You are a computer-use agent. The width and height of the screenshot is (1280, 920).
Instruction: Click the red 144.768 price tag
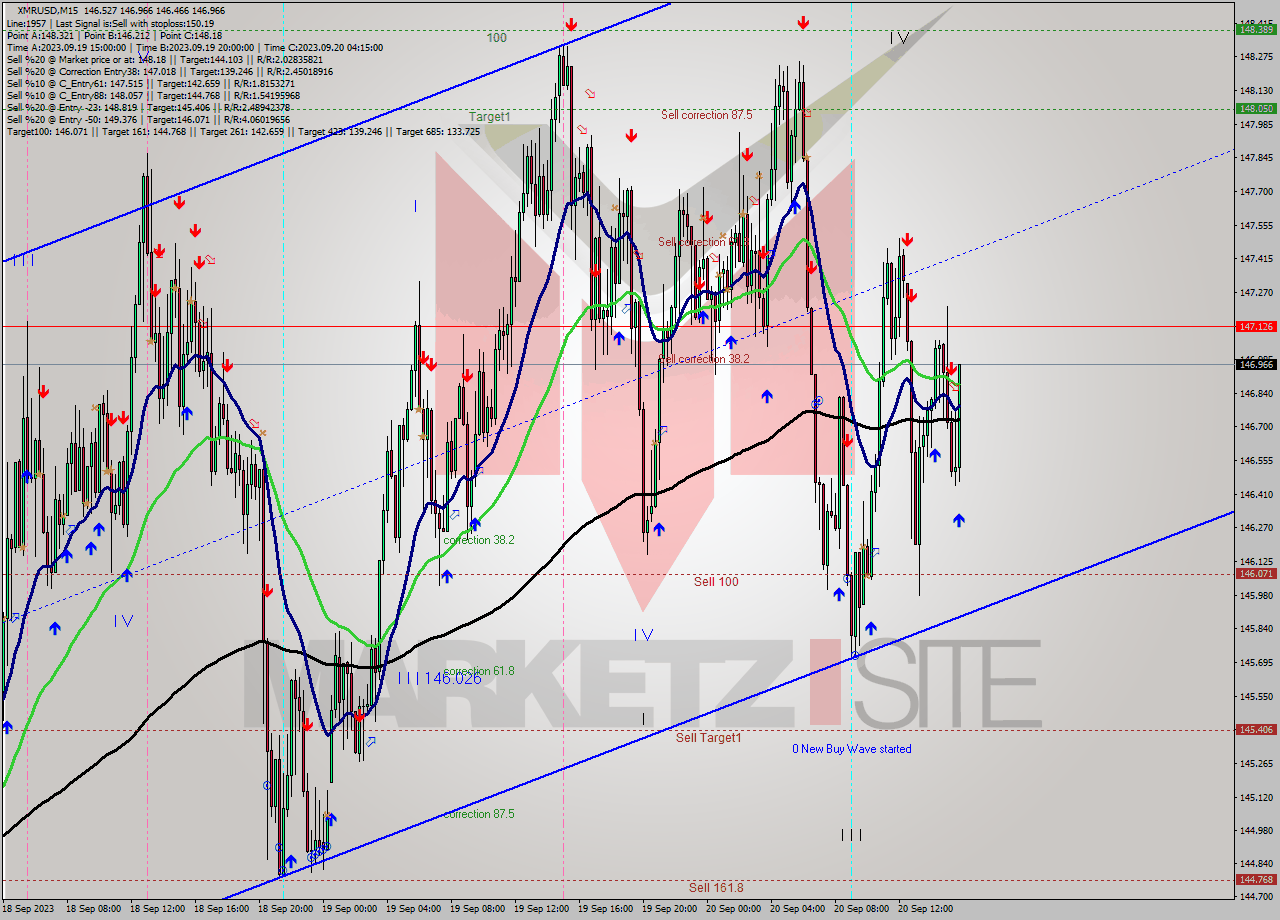1256,880
